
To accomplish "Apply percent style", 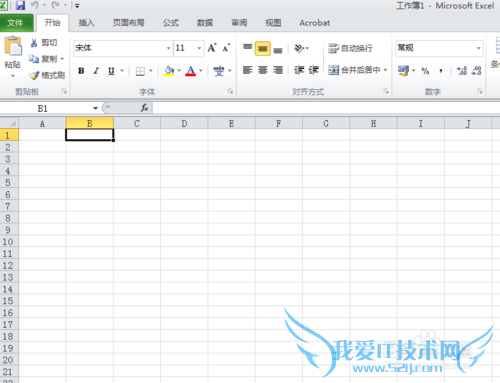I will (425, 71).
